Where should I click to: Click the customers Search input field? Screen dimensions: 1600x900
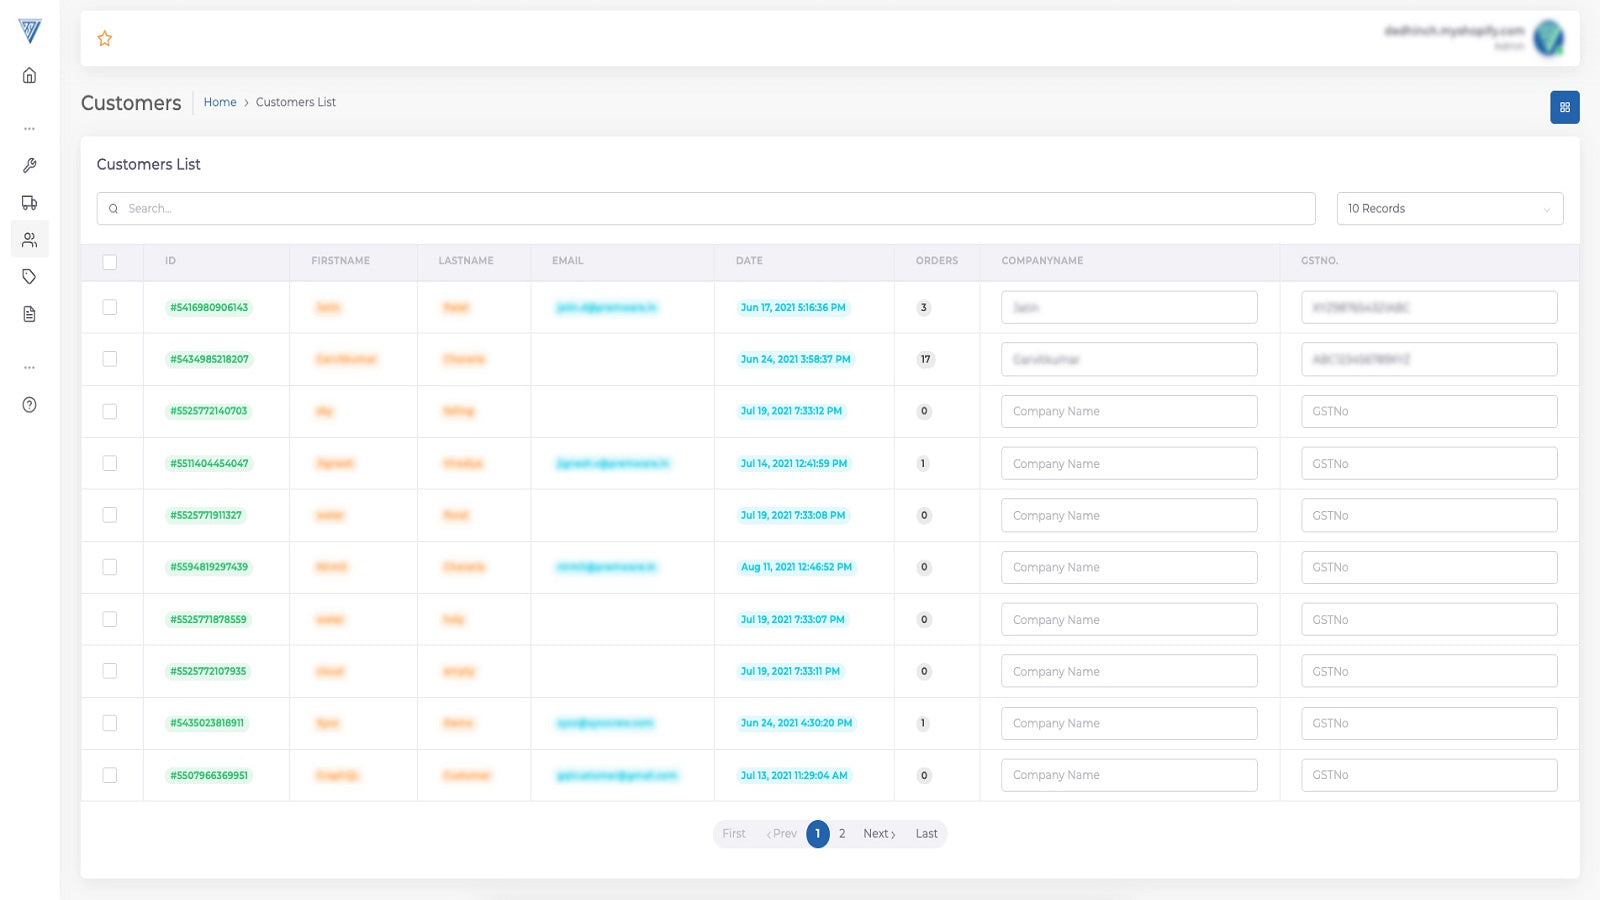(706, 209)
